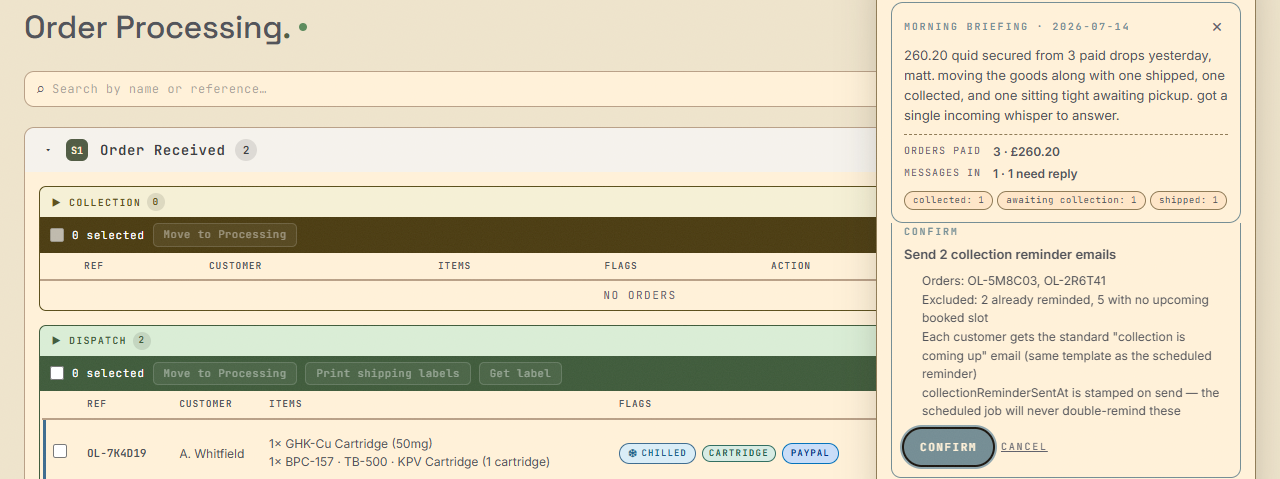This screenshot has height=479, width=1280.
Task: Click REF column header in Collection table
Action: (94, 266)
